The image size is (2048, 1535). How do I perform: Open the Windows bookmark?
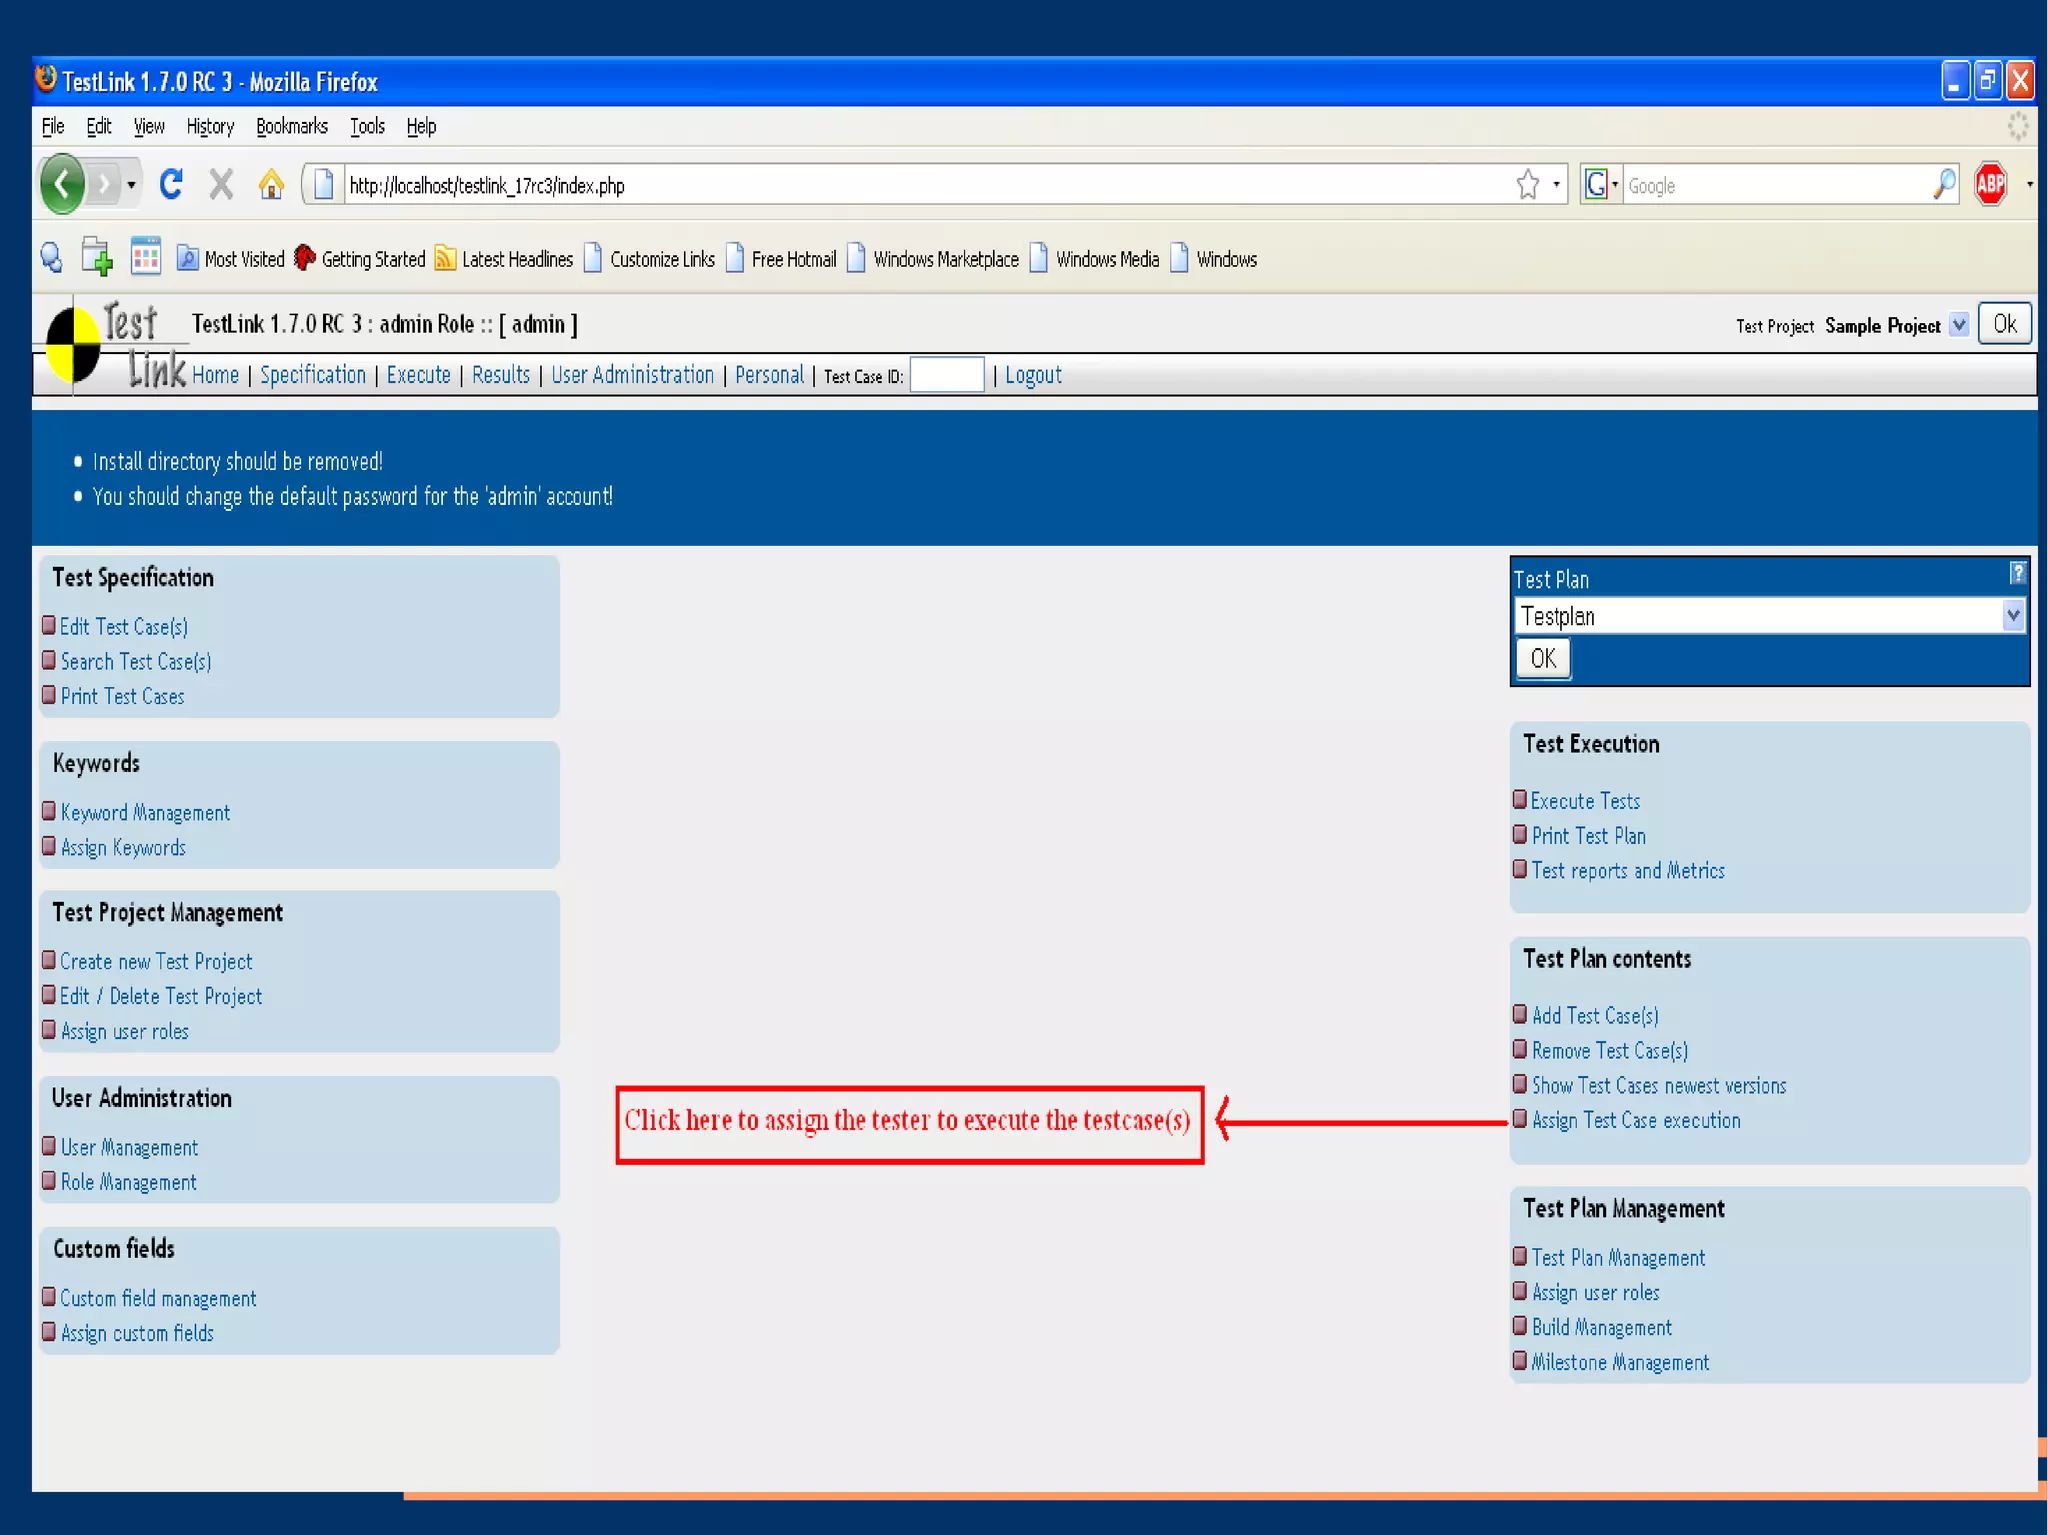click(x=1214, y=259)
